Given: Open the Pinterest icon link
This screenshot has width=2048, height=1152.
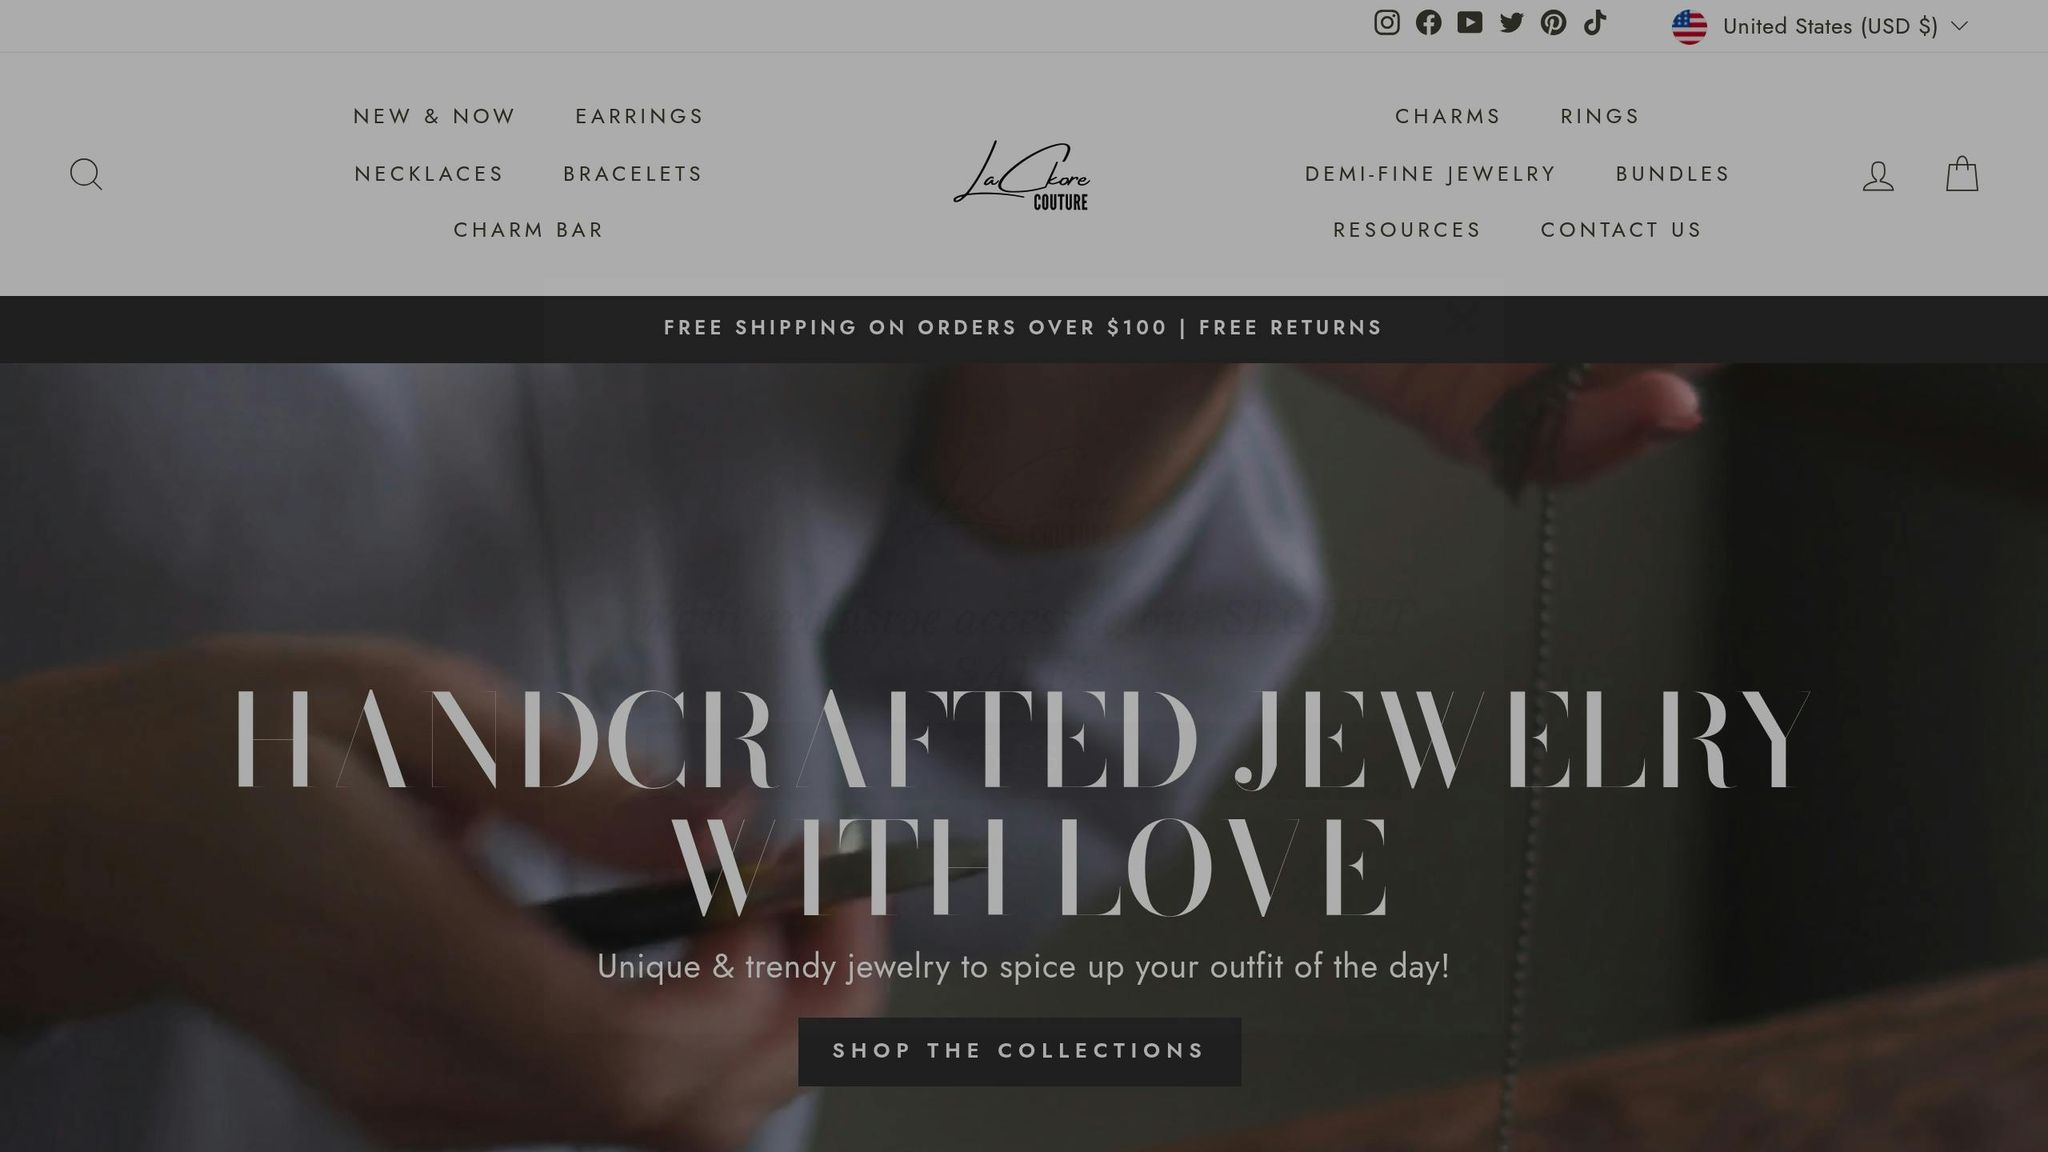Looking at the screenshot, I should (x=1553, y=23).
